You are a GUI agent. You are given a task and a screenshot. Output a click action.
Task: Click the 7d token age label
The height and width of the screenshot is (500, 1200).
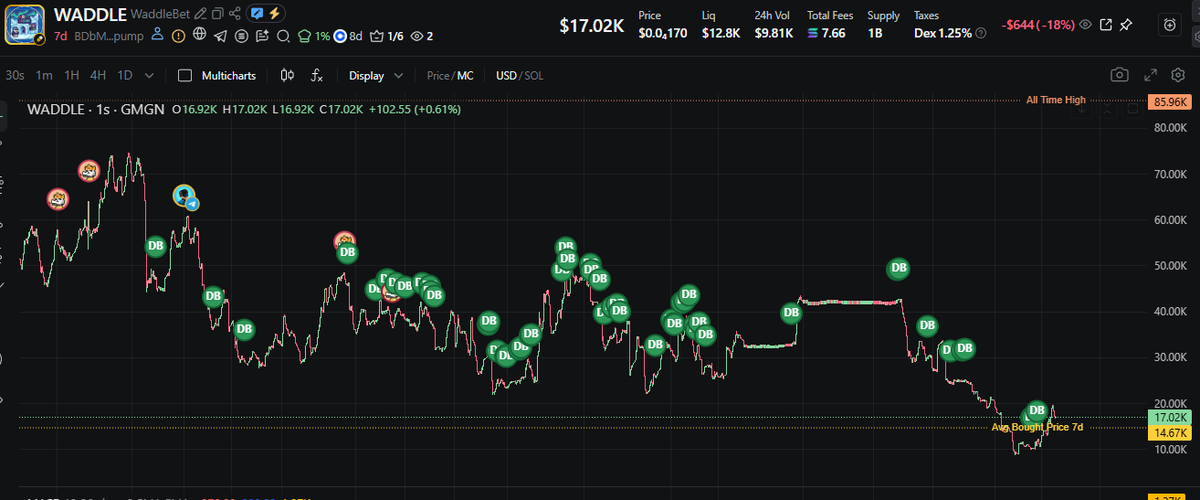tap(60, 36)
